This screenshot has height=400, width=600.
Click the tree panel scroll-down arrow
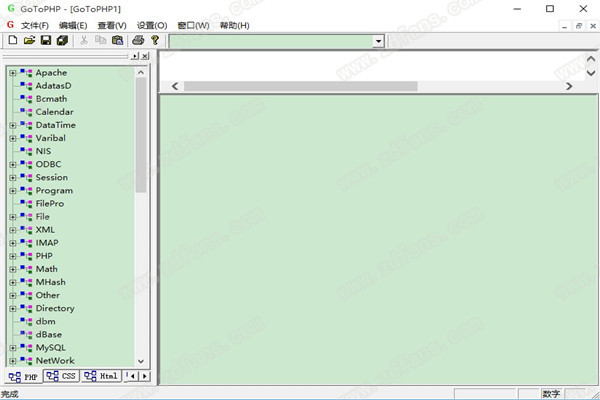tap(141, 361)
